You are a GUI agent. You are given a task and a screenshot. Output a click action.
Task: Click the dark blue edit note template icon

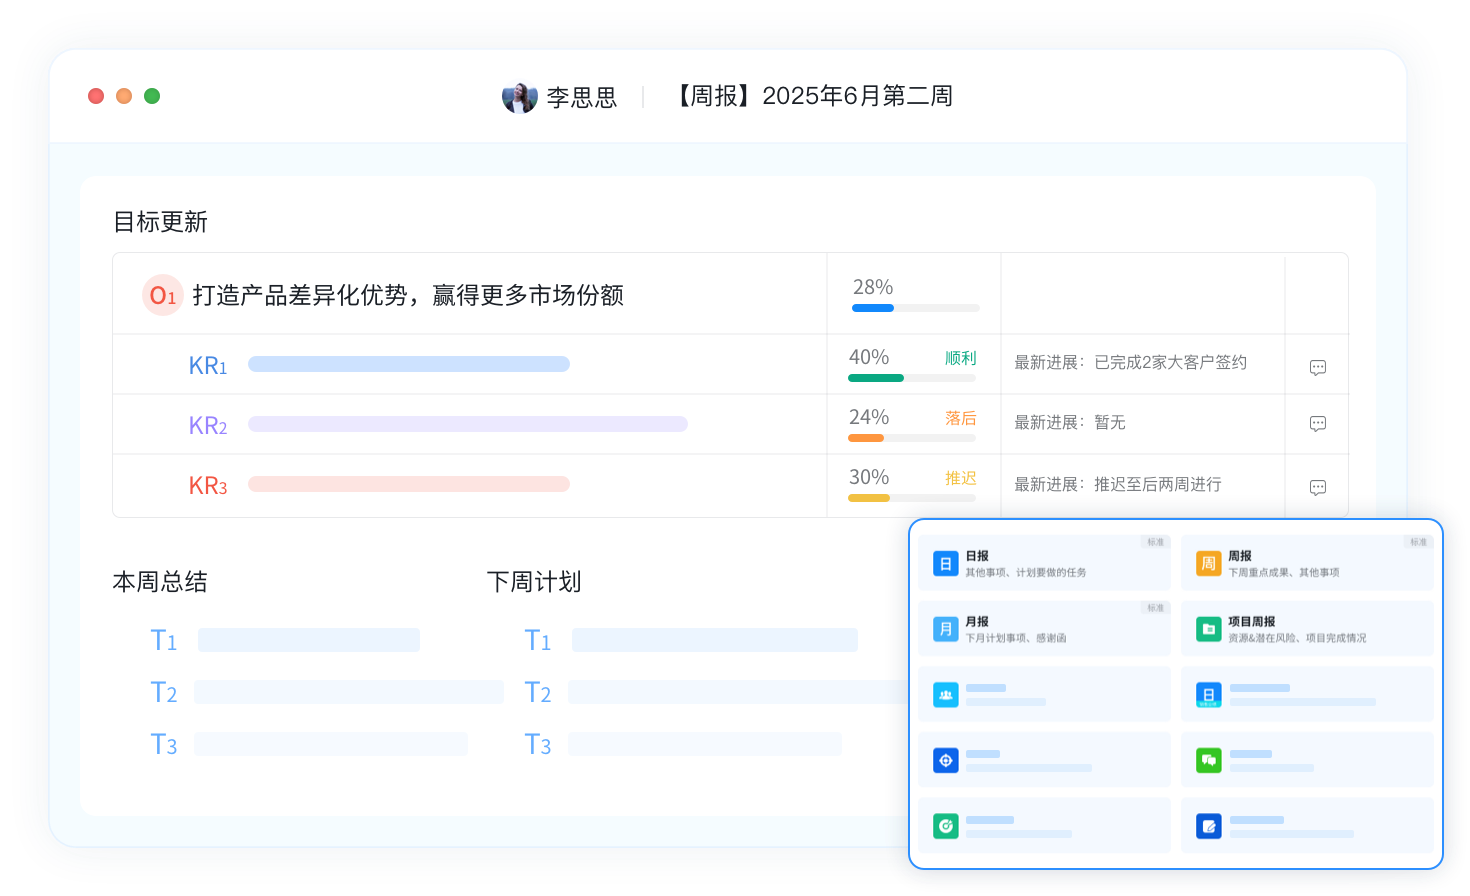click(x=1208, y=826)
